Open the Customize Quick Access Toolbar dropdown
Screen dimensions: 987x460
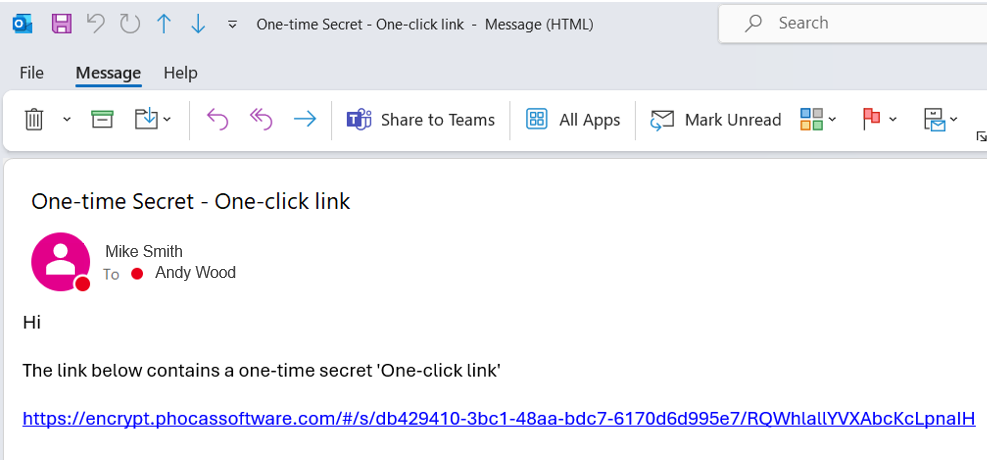point(232,25)
